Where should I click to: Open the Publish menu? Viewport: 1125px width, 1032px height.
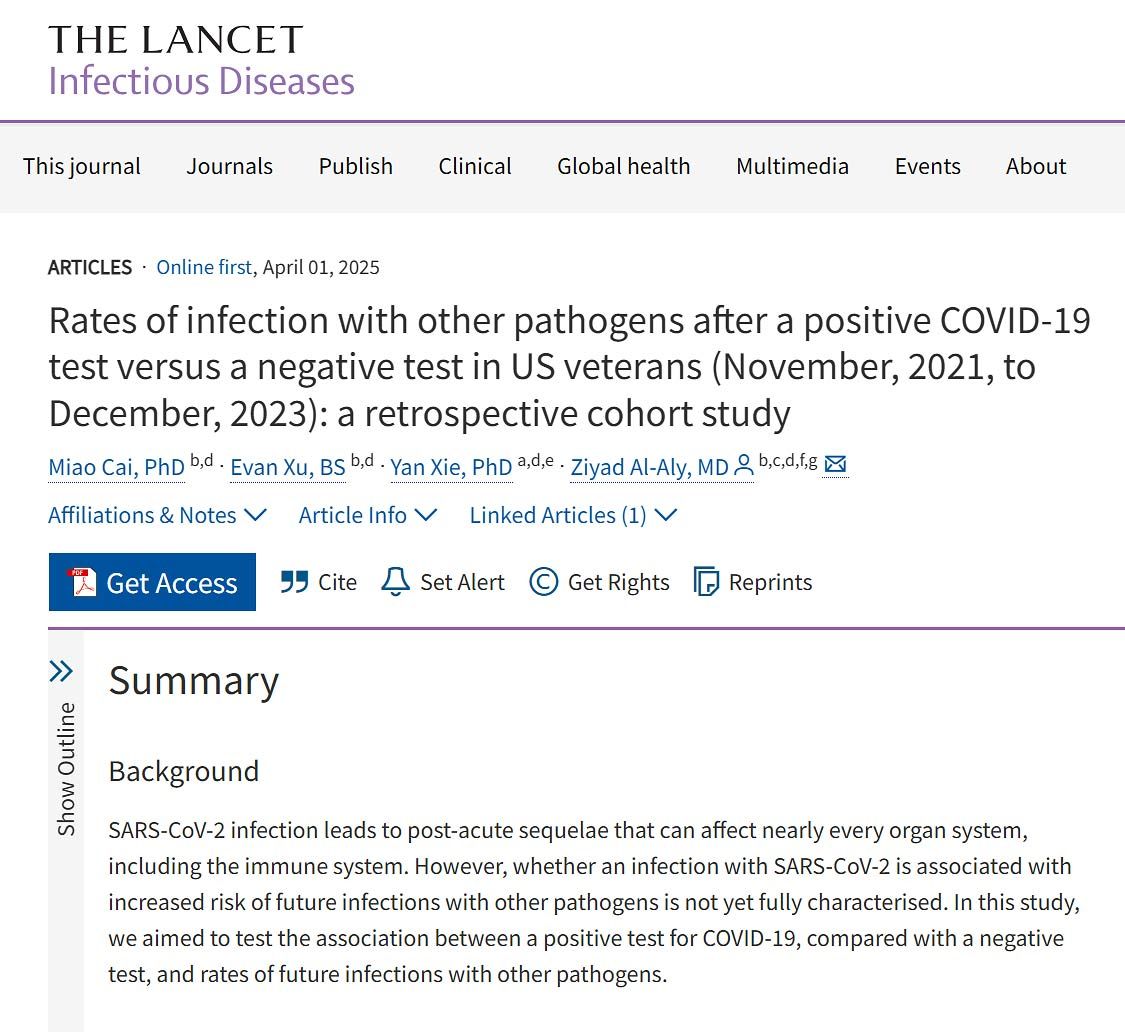[356, 166]
